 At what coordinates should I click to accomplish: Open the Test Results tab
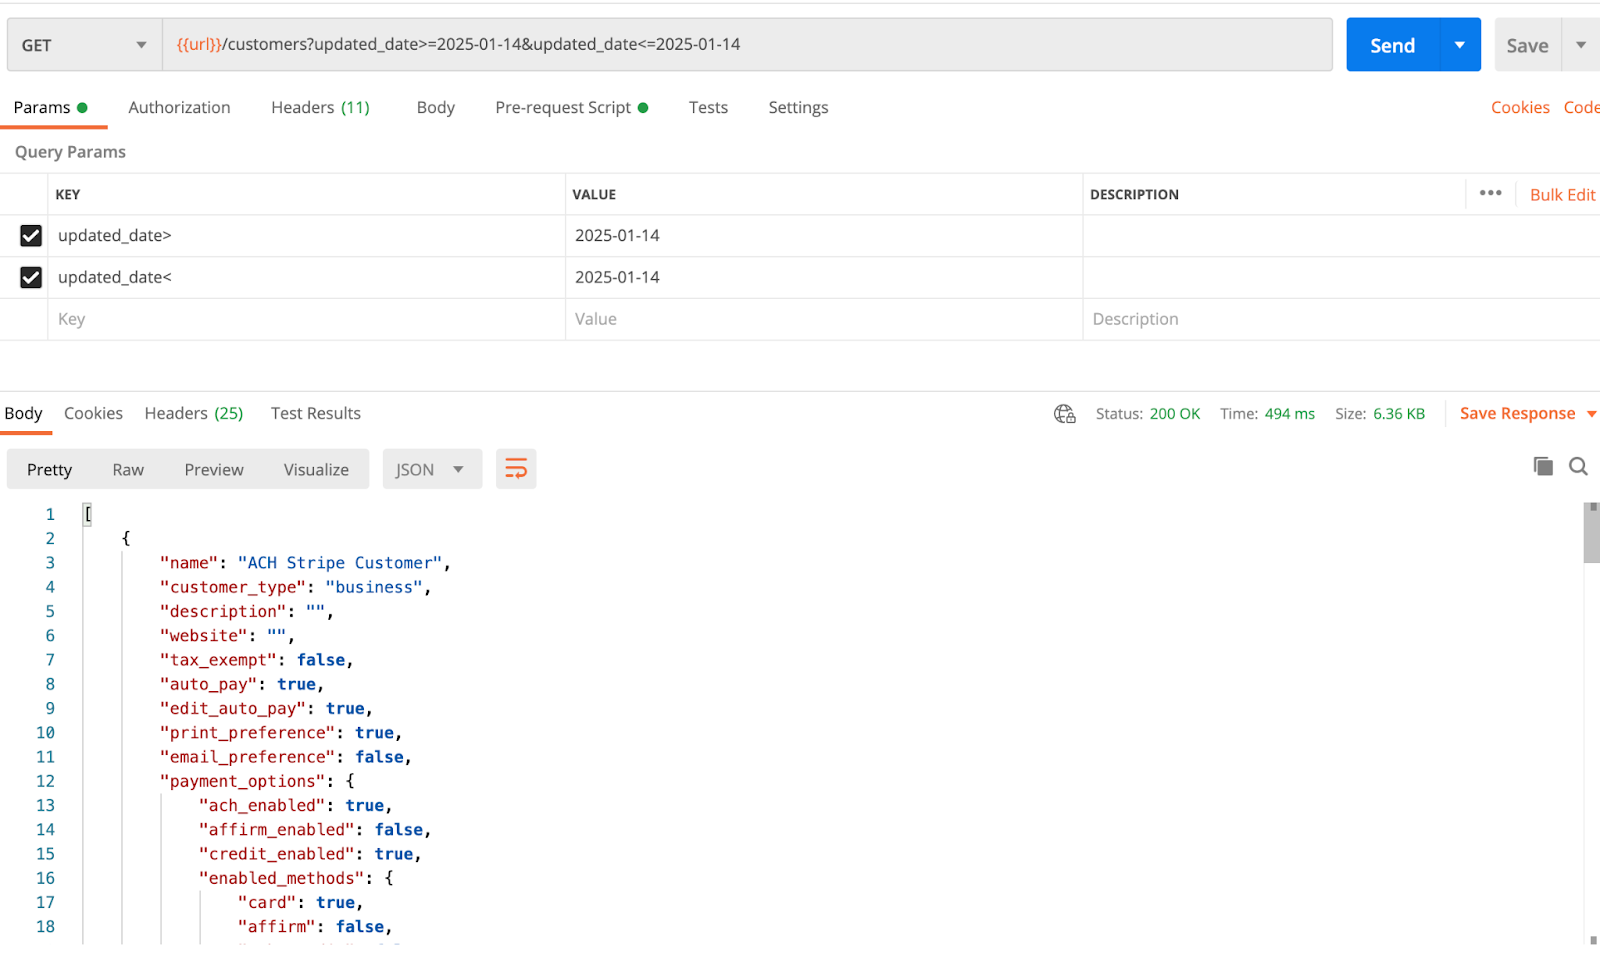(x=316, y=414)
